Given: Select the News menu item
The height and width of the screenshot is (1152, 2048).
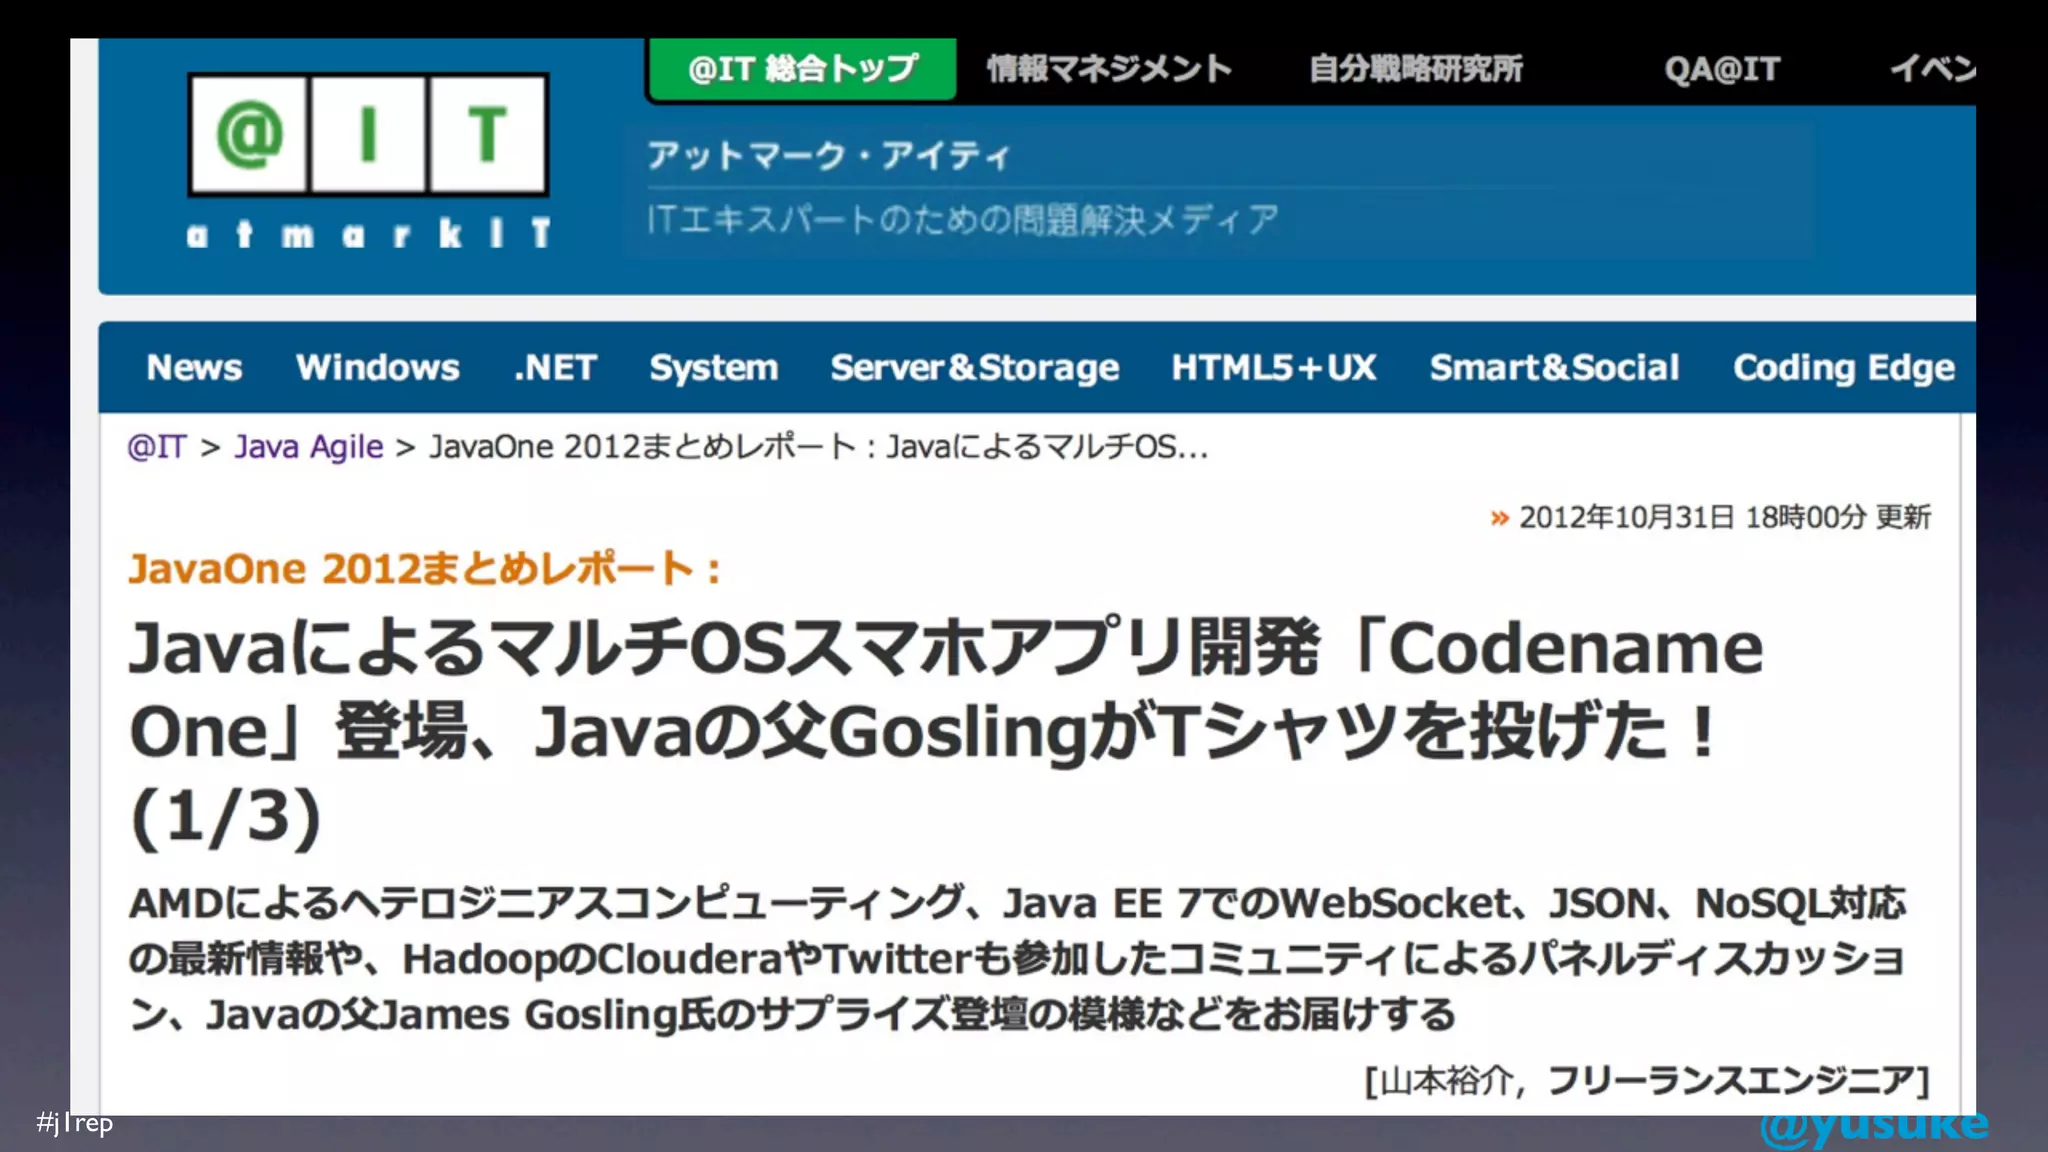Looking at the screenshot, I should 194,367.
